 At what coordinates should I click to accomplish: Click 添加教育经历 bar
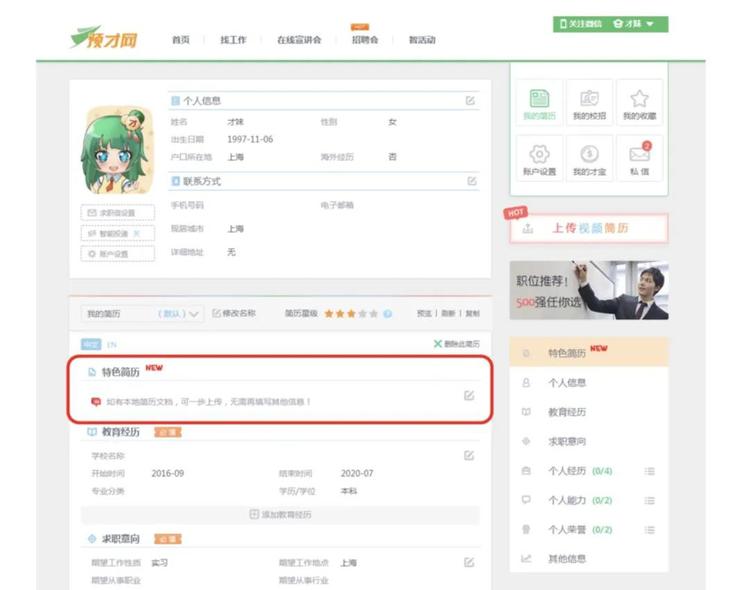click(x=280, y=515)
